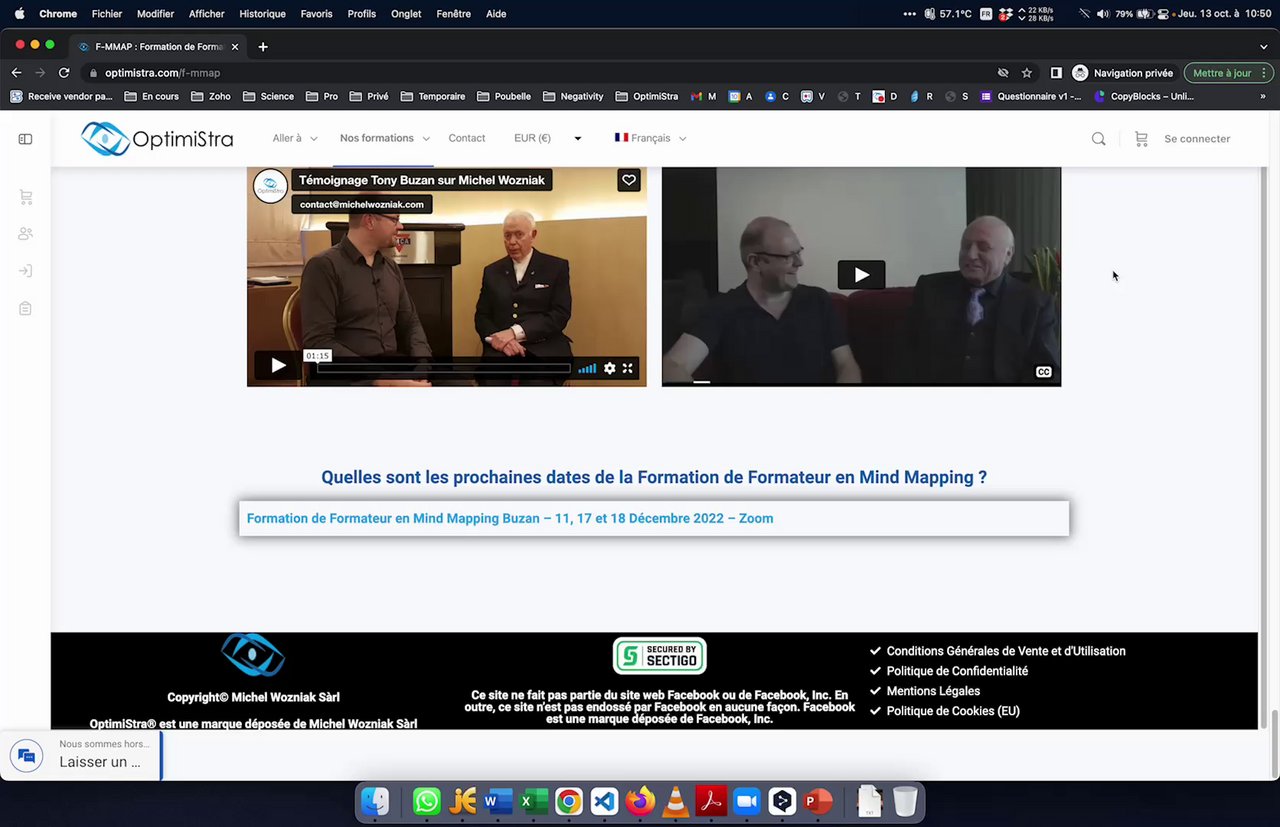The height and width of the screenshot is (827, 1280).
Task: Click the Mettre à jour button
Action: [x=1228, y=73]
